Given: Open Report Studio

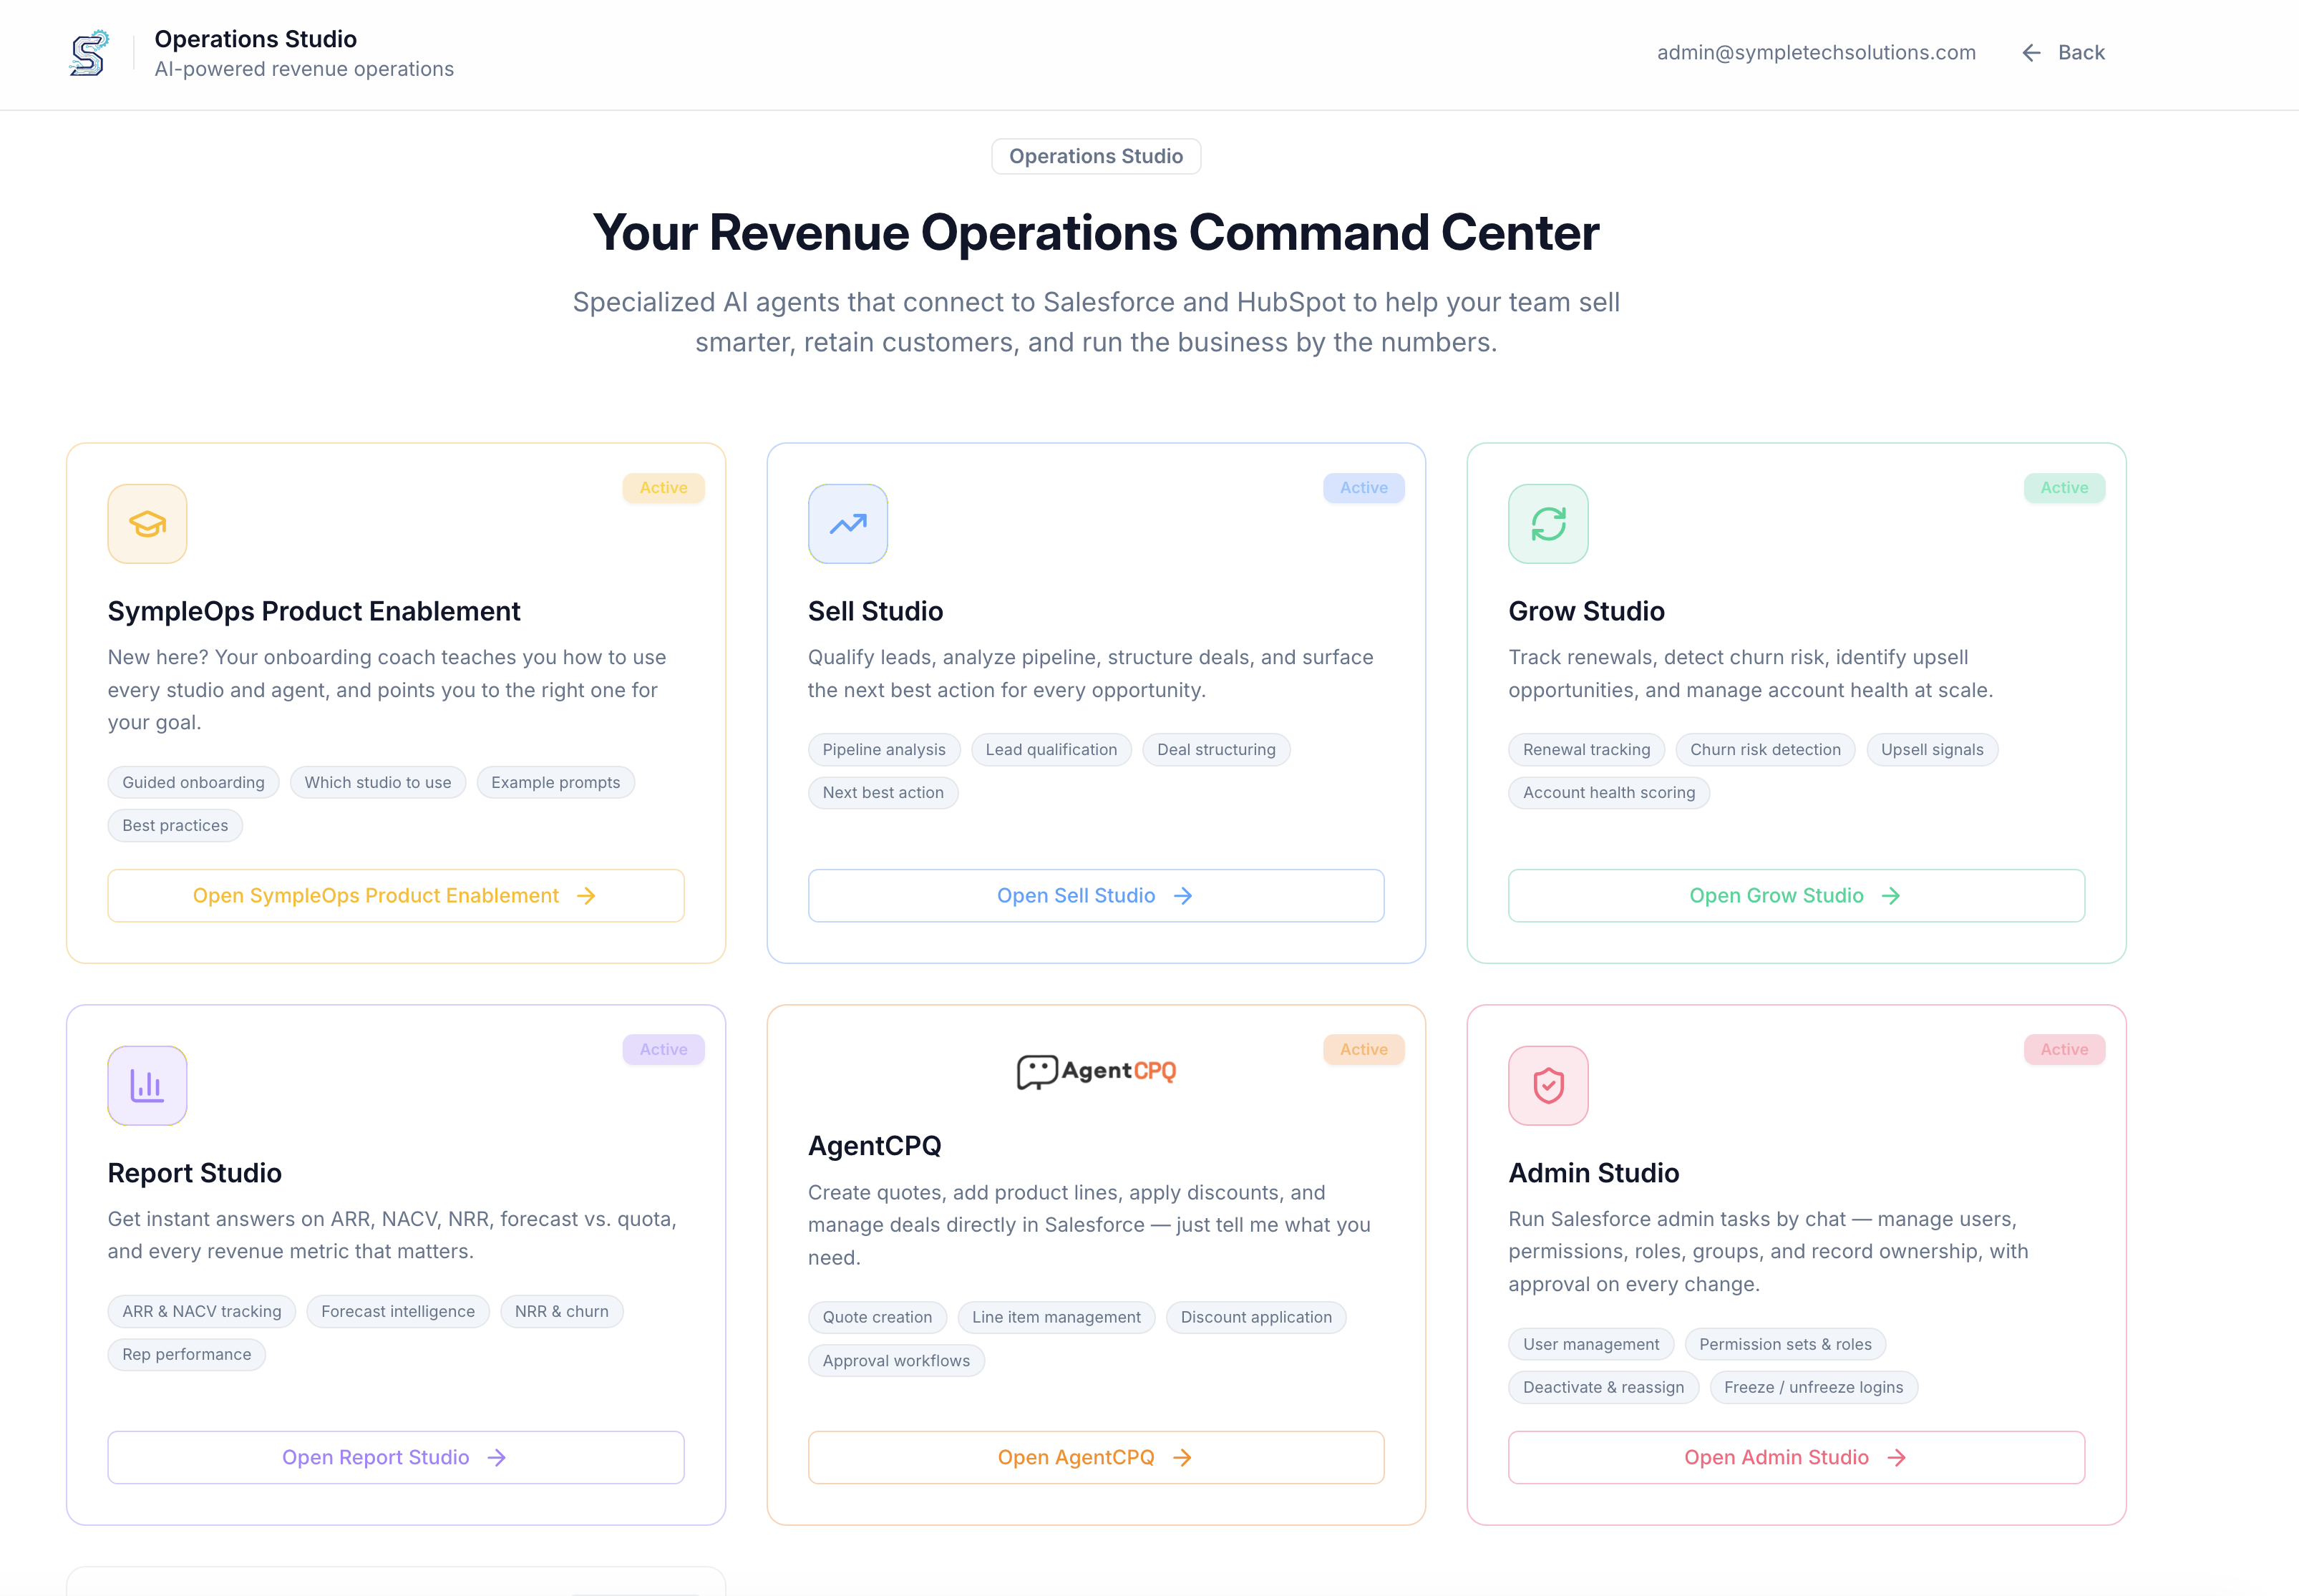Looking at the screenshot, I should pyautogui.click(x=396, y=1458).
